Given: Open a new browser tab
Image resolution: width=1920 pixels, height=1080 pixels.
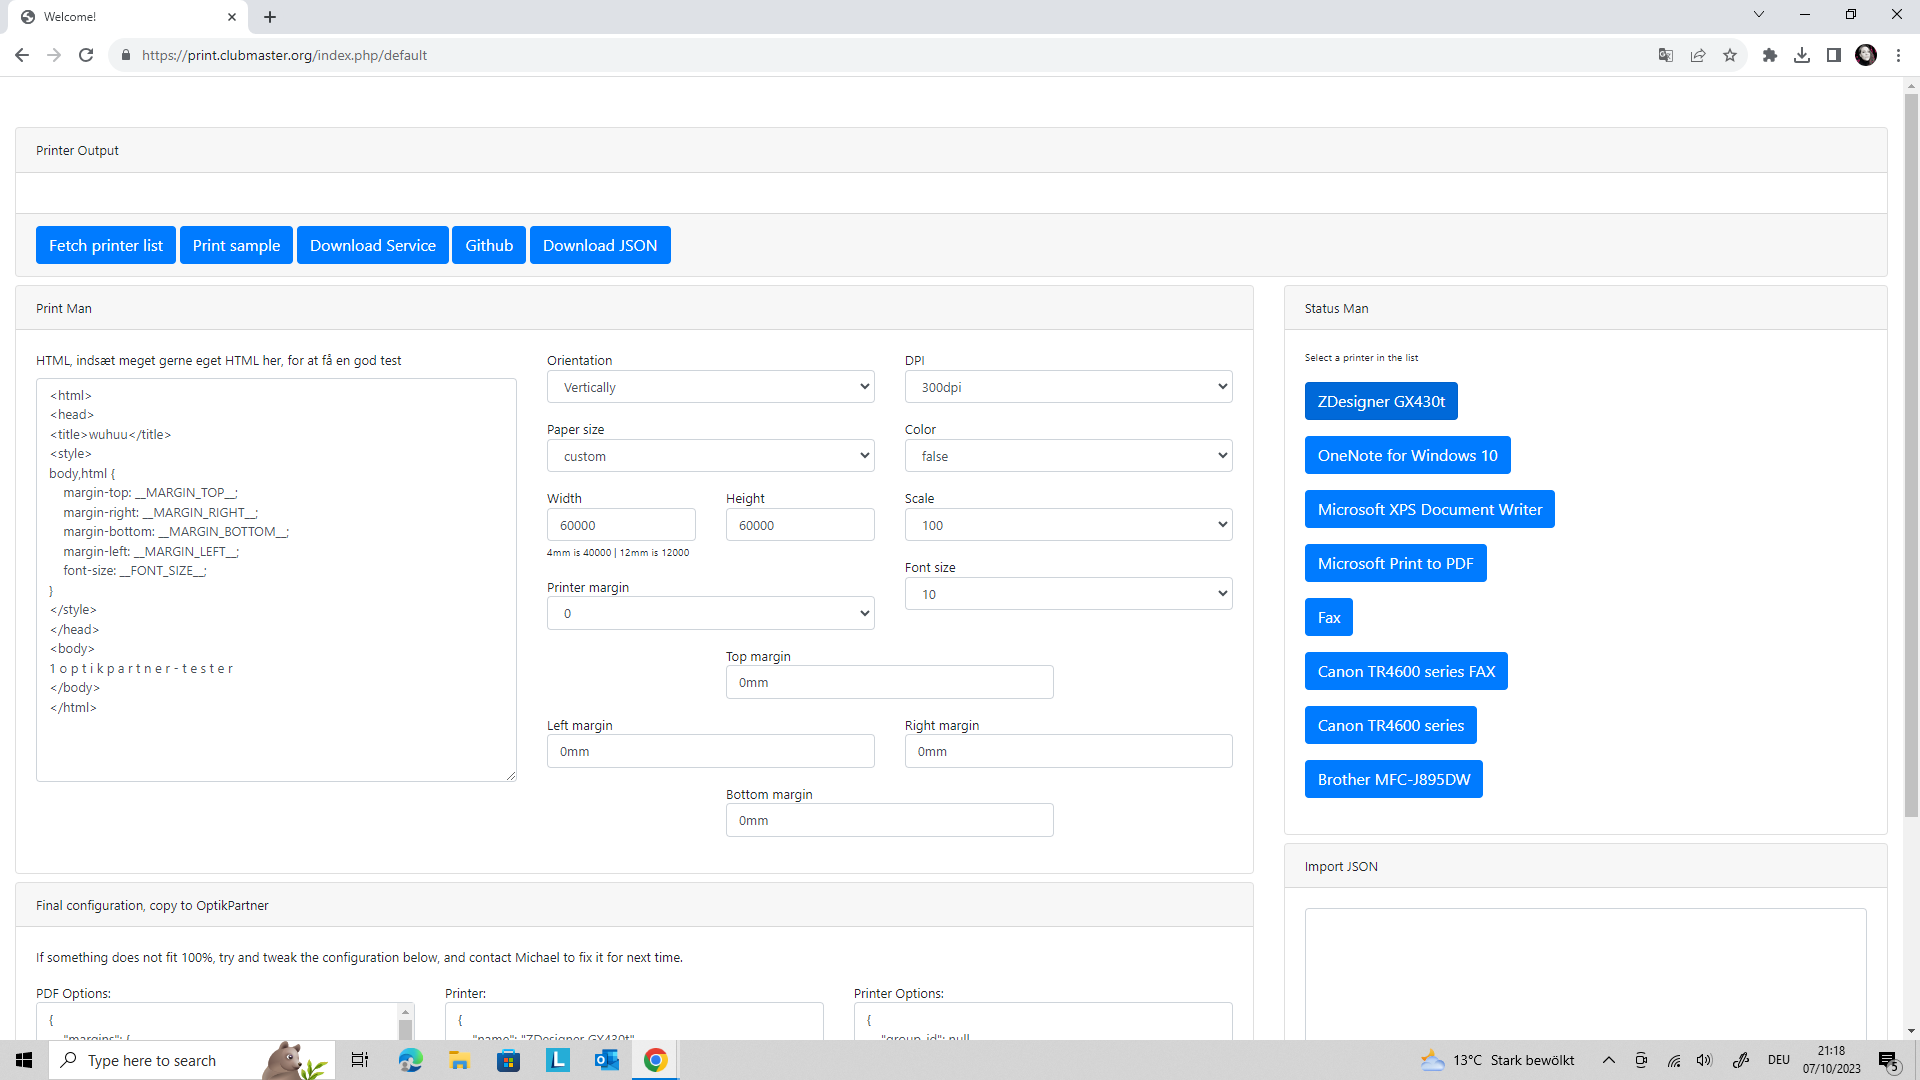Looking at the screenshot, I should 270,17.
